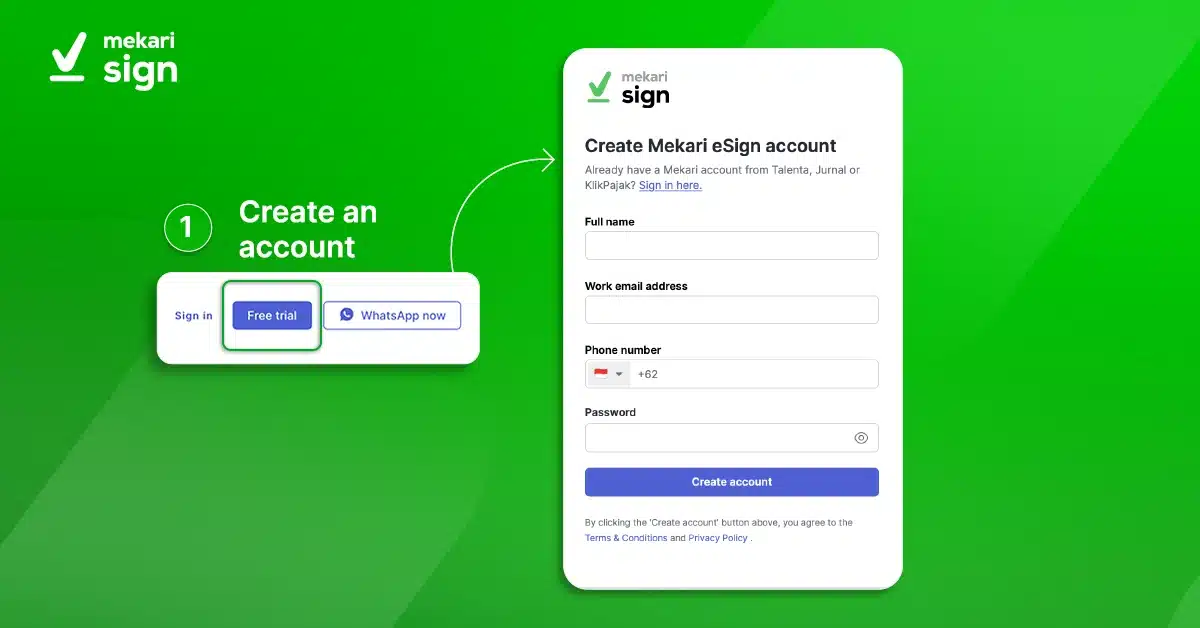Focus the Work email address field
The width and height of the screenshot is (1200, 628).
pyautogui.click(x=731, y=310)
